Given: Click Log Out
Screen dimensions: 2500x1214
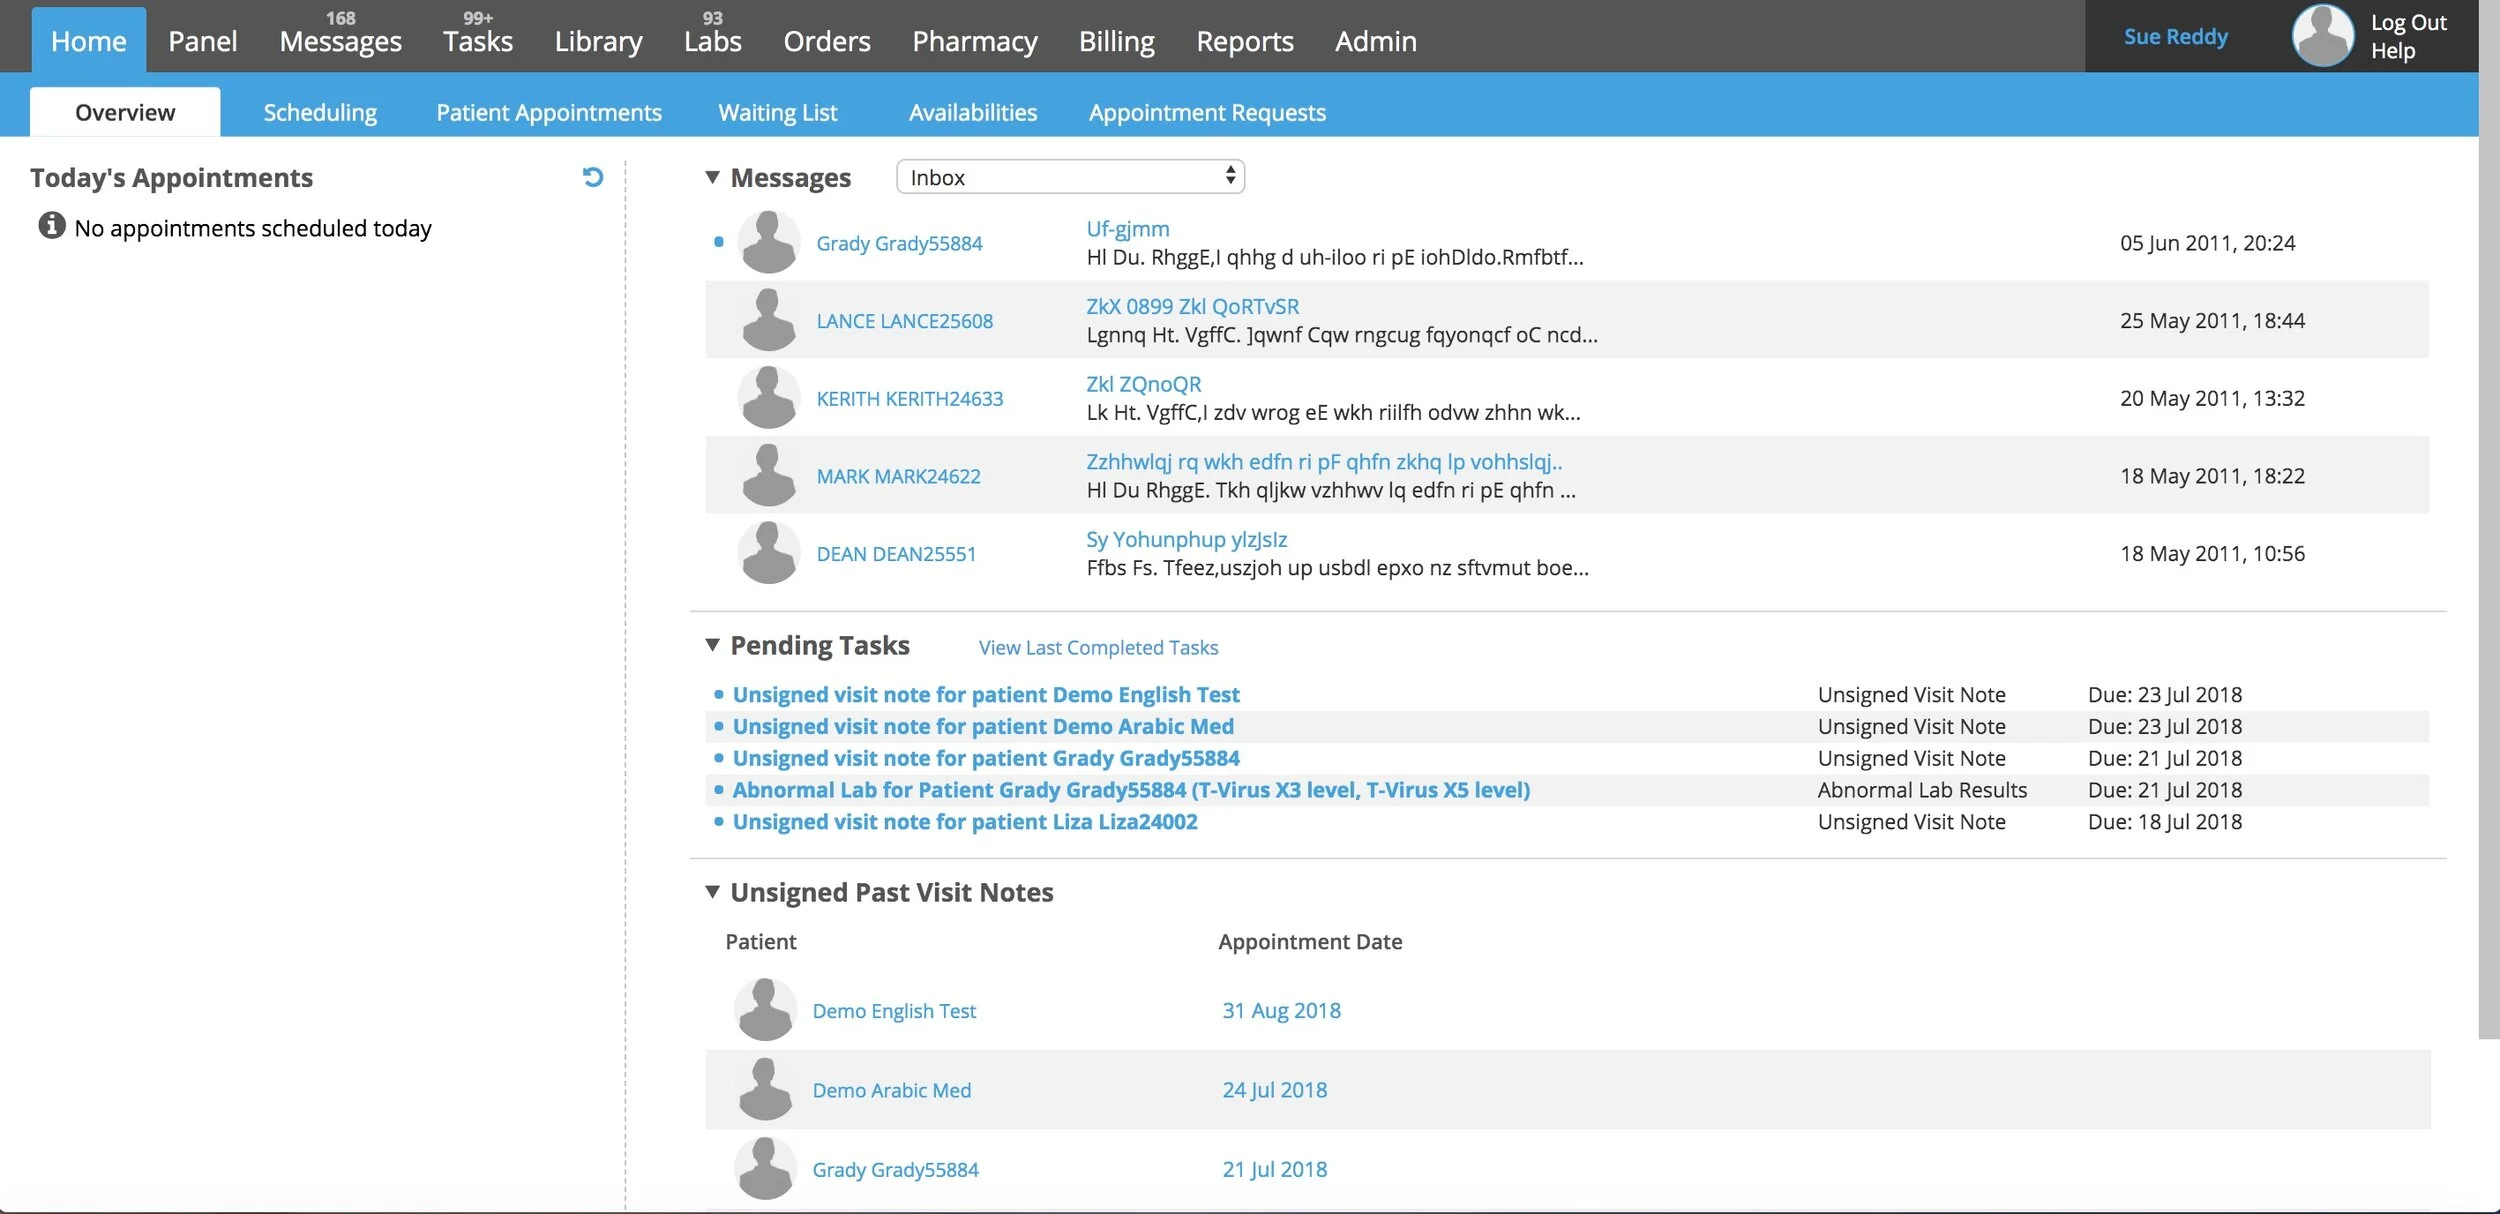Looking at the screenshot, I should click(2408, 22).
